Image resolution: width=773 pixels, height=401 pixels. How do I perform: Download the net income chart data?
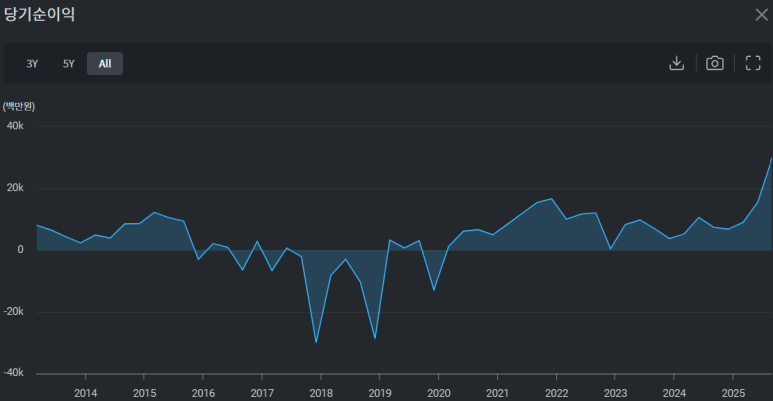click(676, 63)
